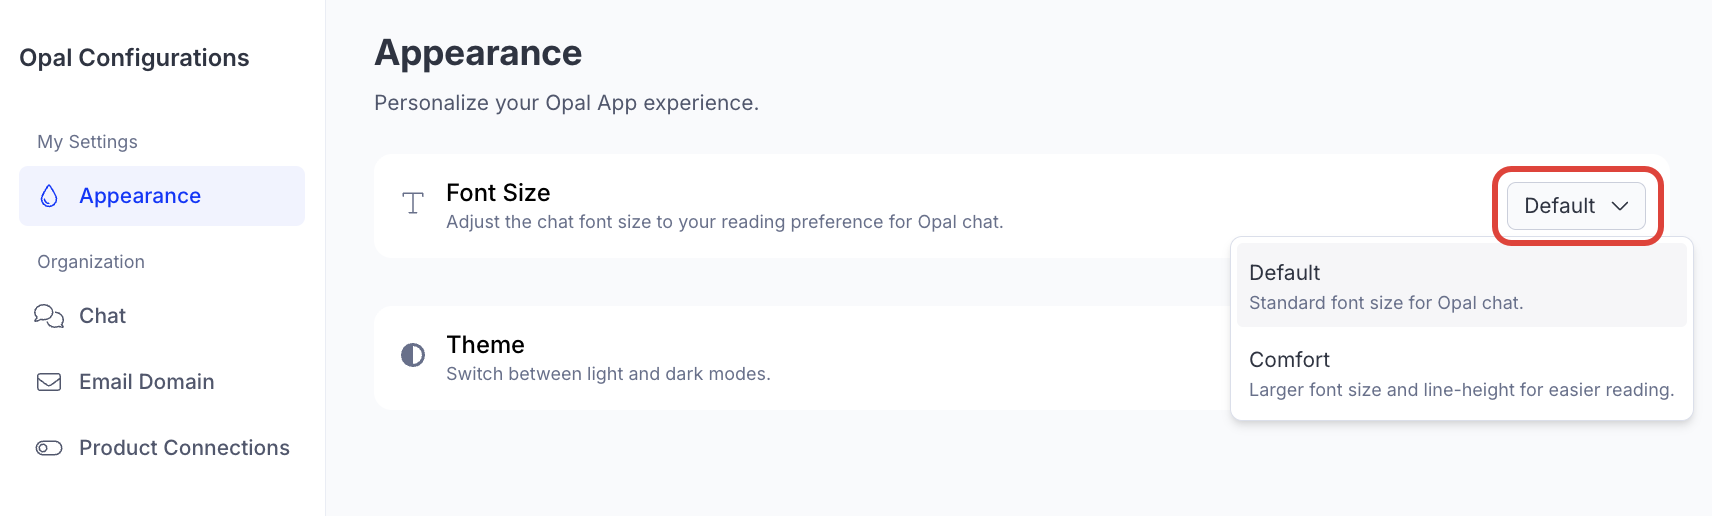Click the Organization section header
Screen dimensions: 1712x516
91,262
